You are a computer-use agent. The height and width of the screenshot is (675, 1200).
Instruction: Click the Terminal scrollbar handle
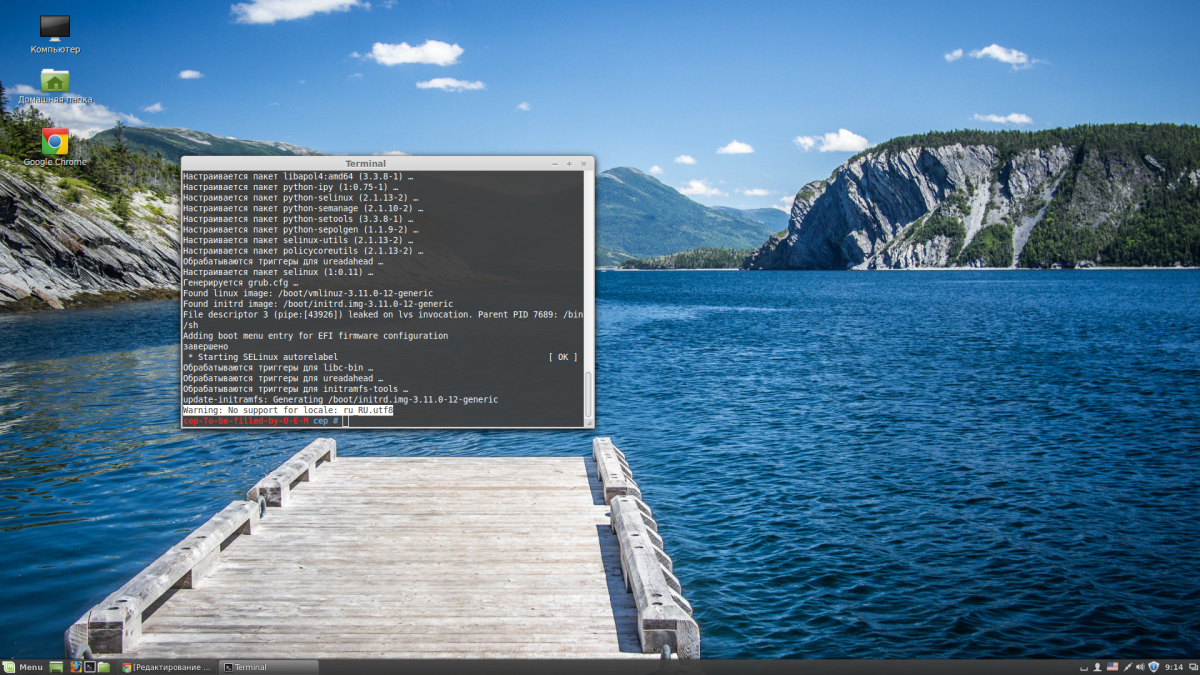(x=588, y=395)
